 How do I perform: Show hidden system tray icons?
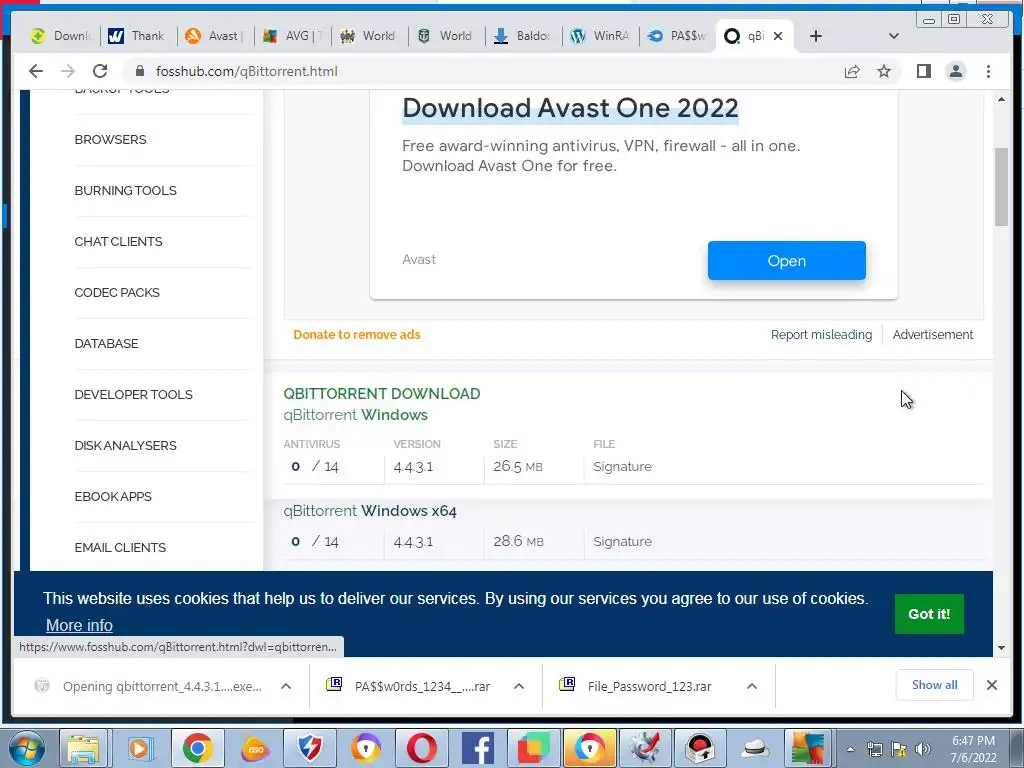tap(850, 749)
